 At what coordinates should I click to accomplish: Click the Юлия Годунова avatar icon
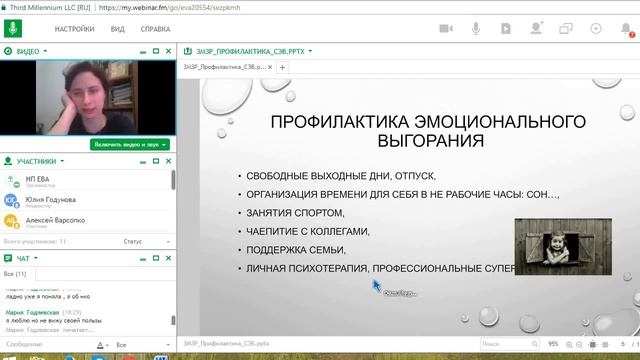coord(11,200)
